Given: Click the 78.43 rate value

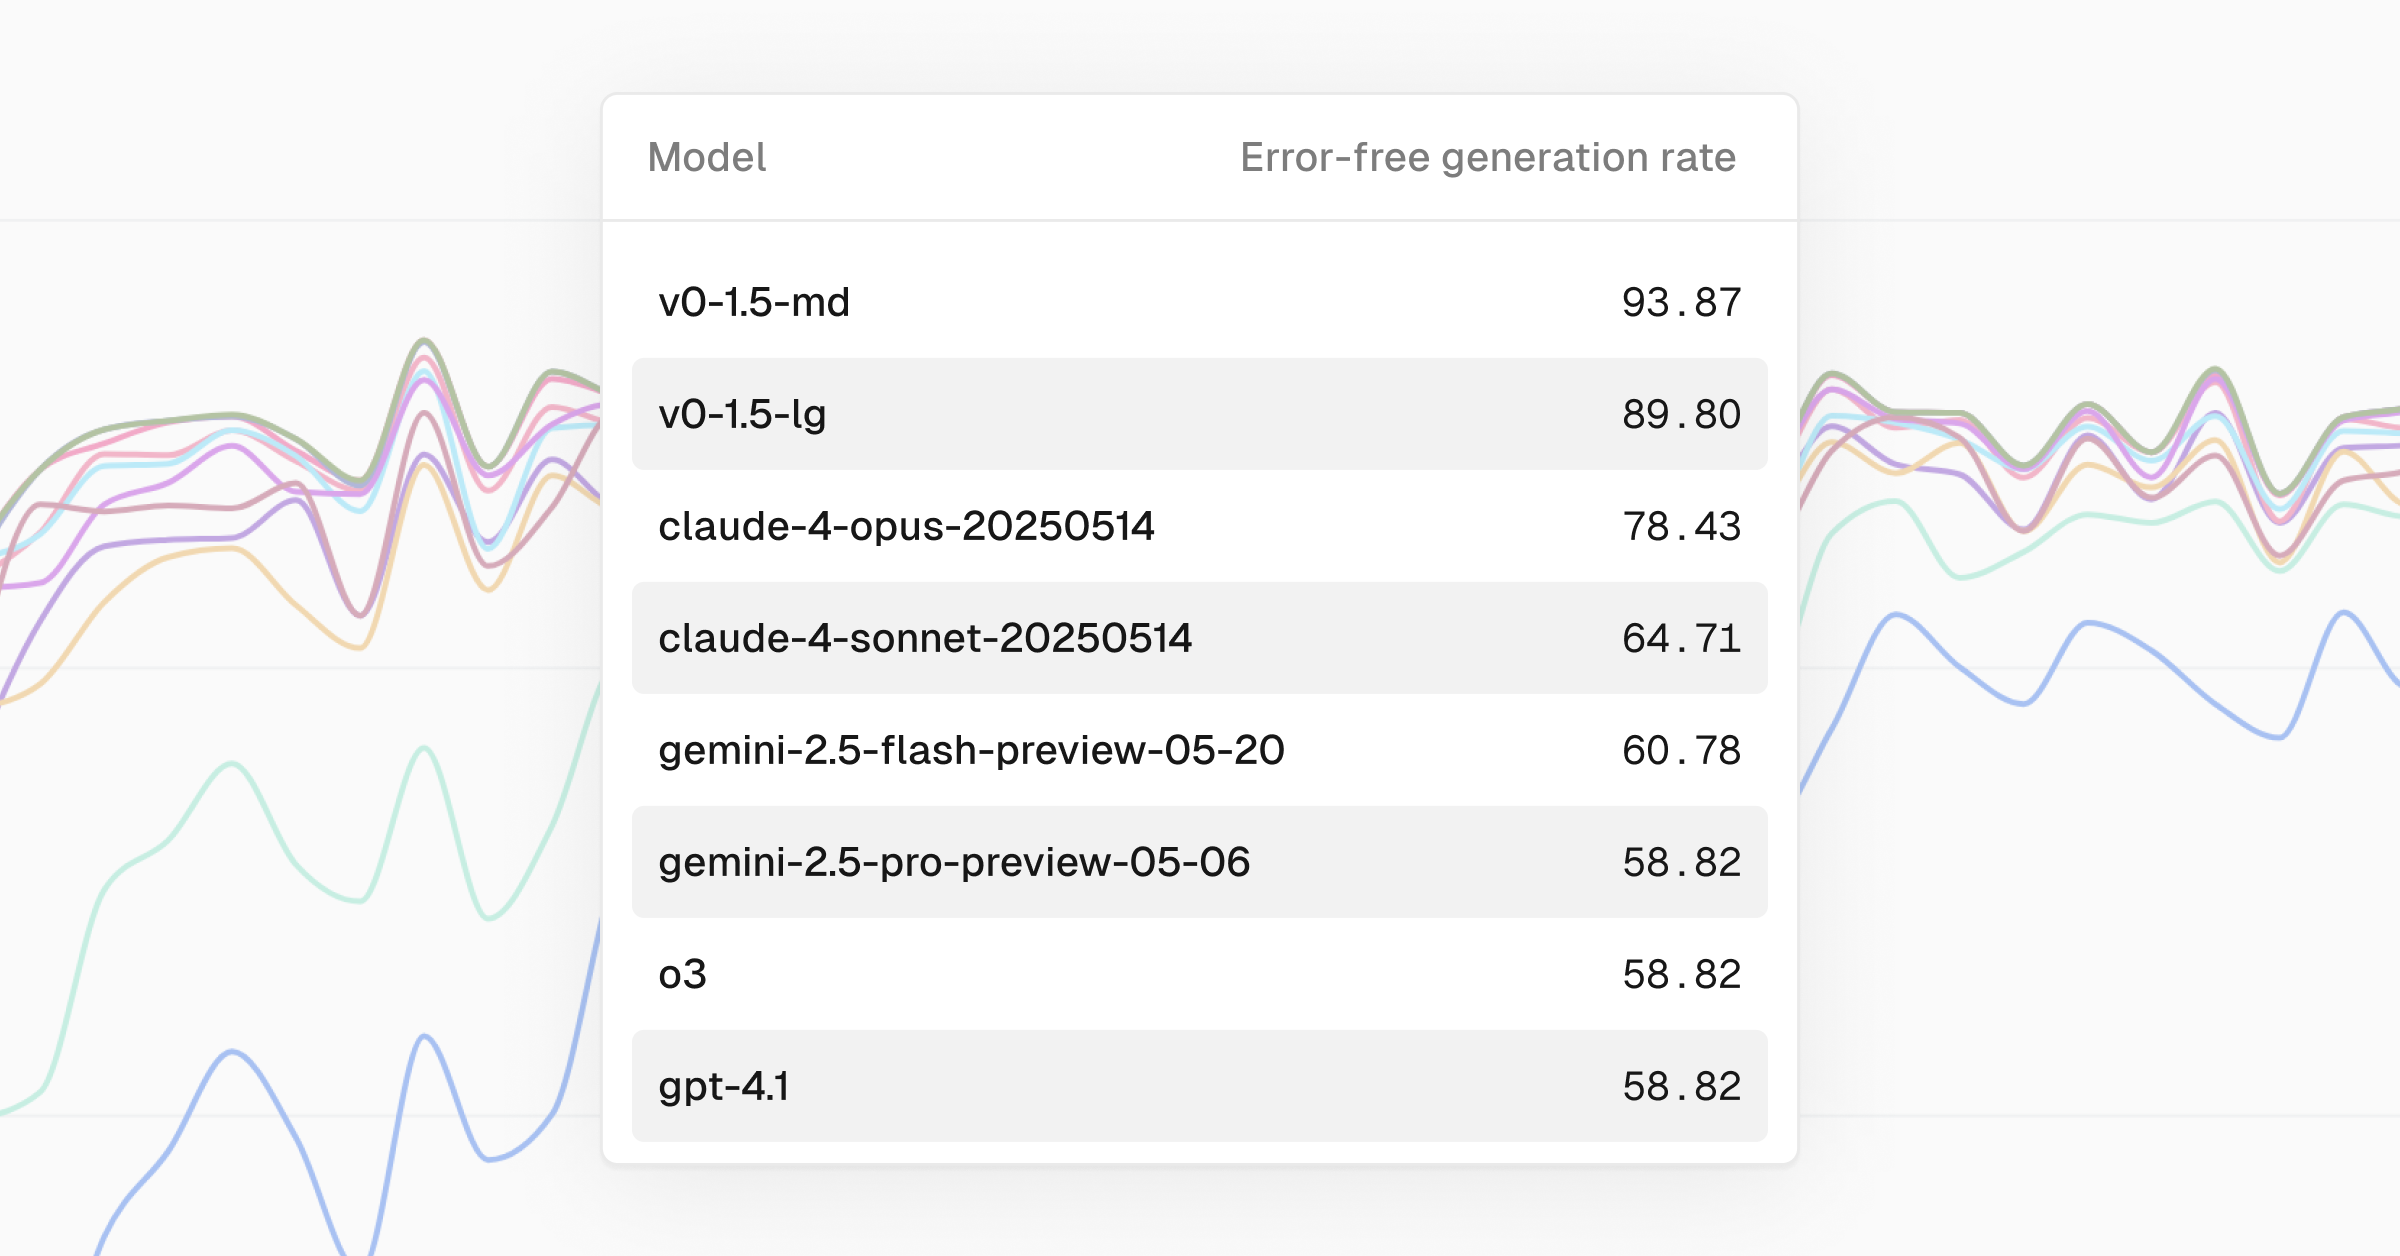Looking at the screenshot, I should coord(1681,526).
